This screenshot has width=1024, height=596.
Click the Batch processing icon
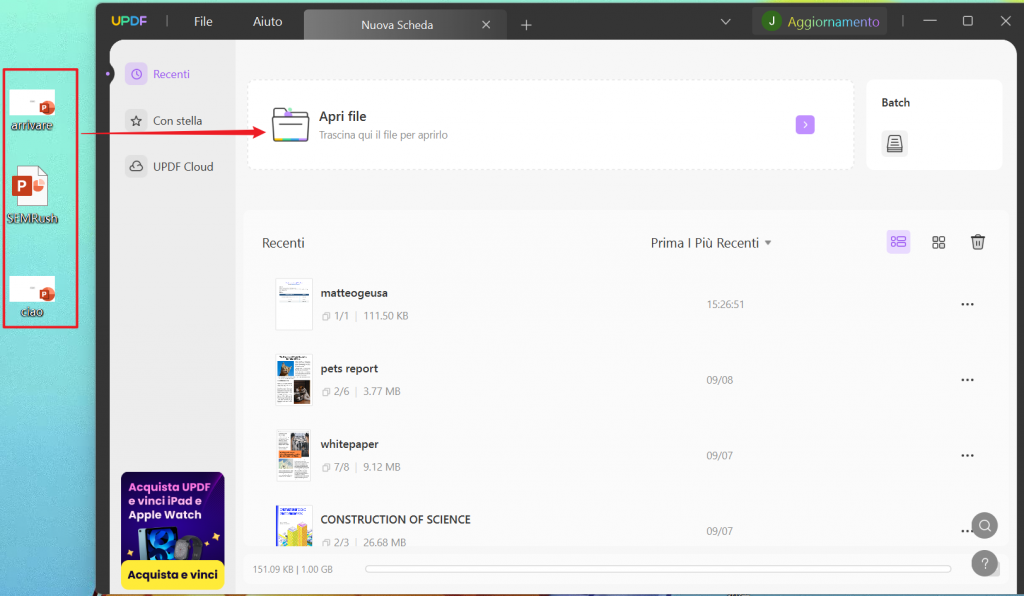point(893,143)
